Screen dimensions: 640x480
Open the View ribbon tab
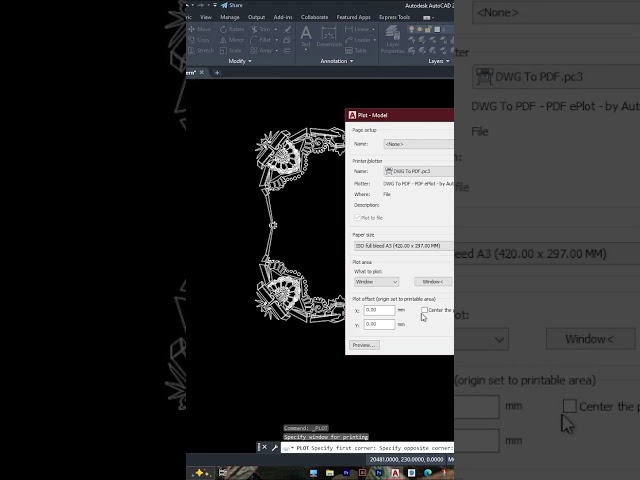pos(206,17)
